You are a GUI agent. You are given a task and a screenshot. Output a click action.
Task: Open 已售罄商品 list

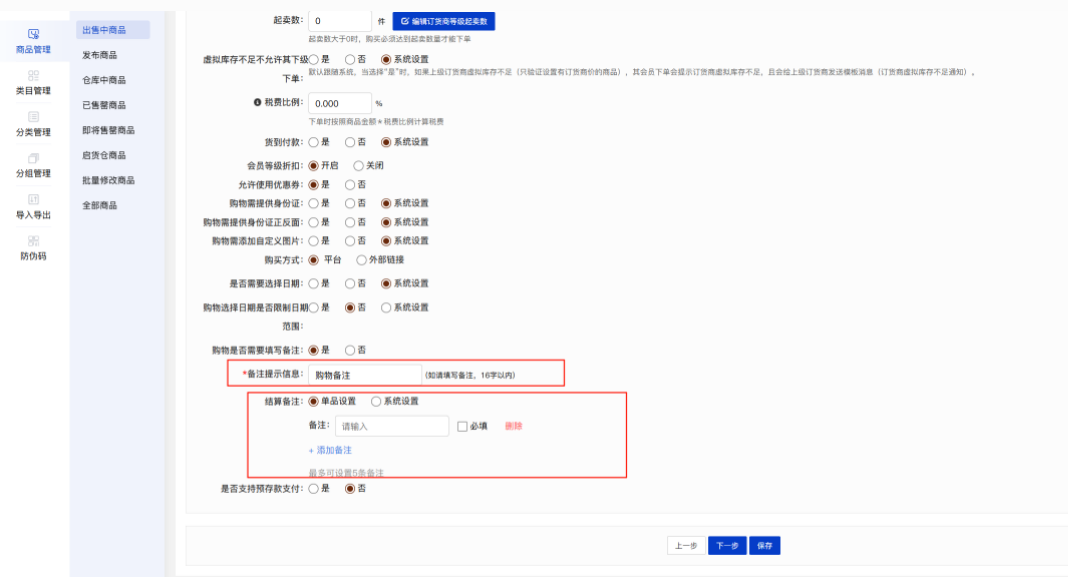(x=104, y=106)
